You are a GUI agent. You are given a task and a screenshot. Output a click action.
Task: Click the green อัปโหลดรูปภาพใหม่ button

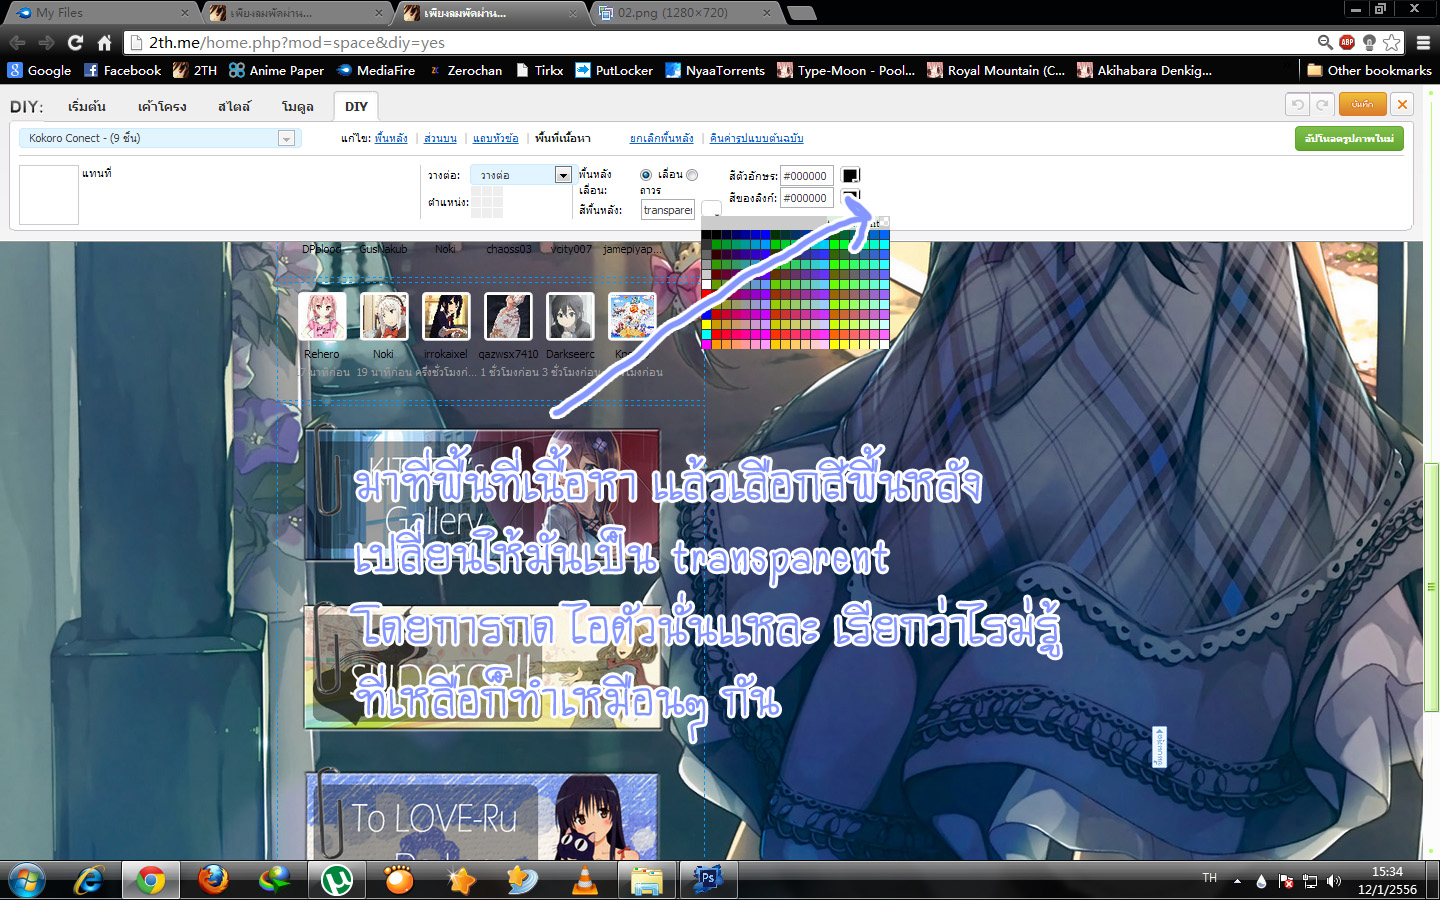[1349, 138]
